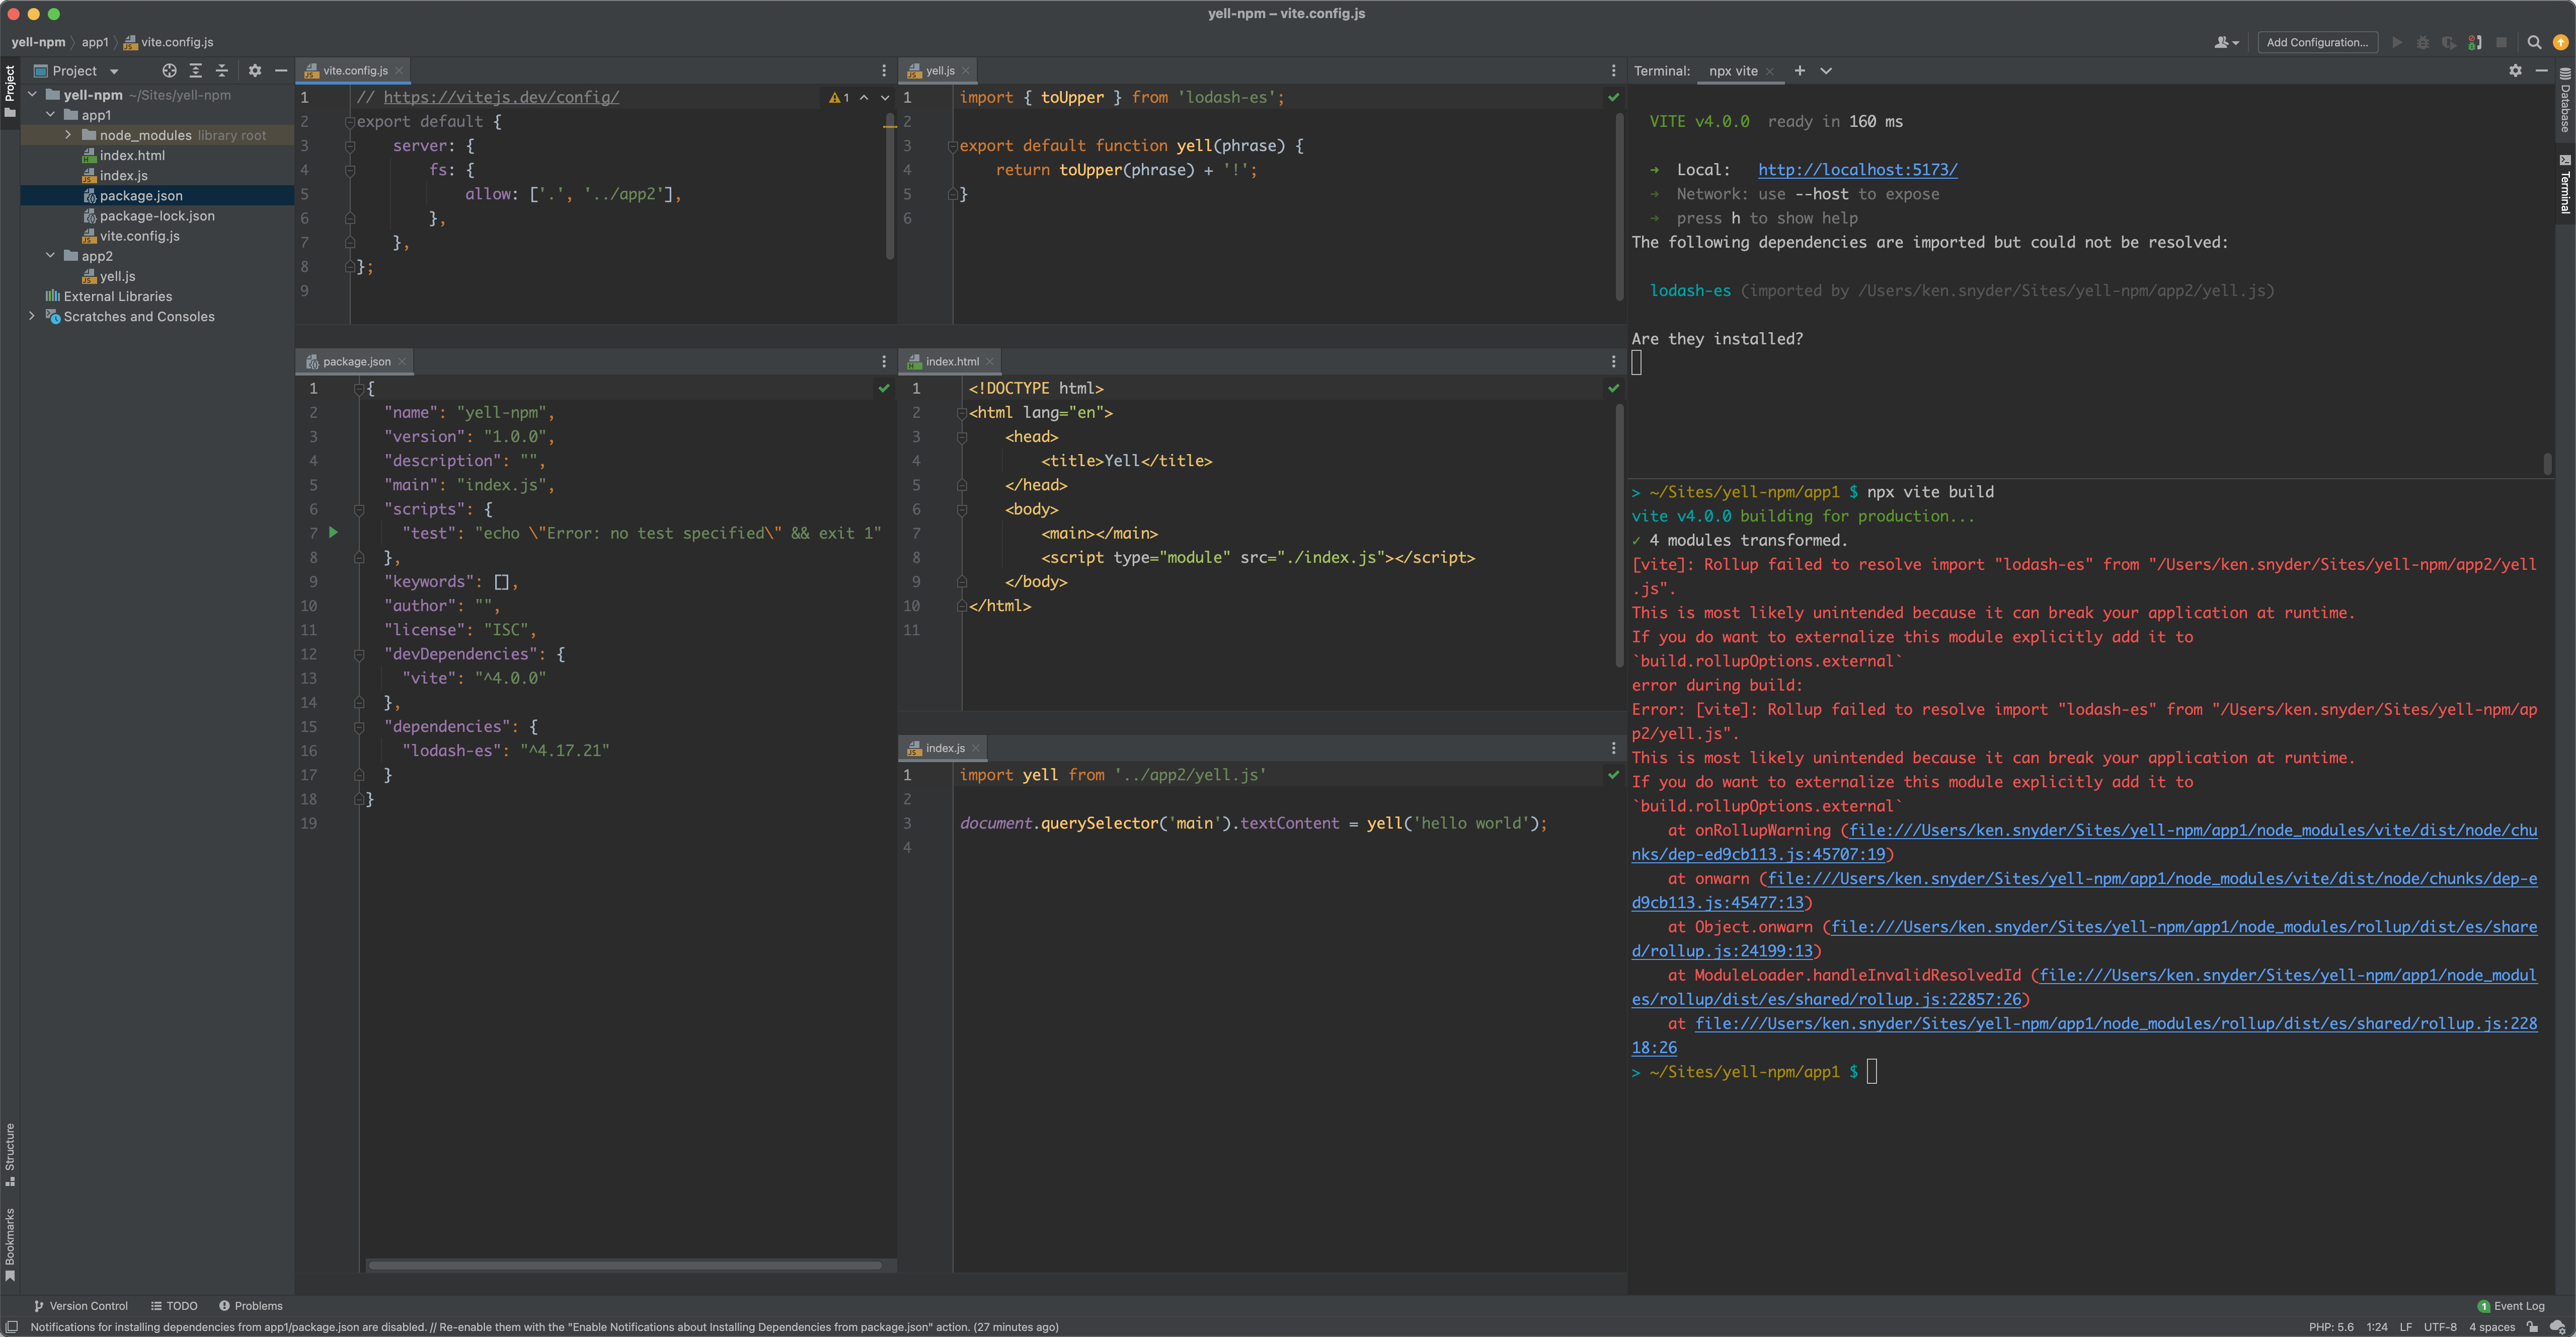This screenshot has height=1337, width=2576.
Task: Click Collapse All in Project panel
Action: click(x=222, y=71)
